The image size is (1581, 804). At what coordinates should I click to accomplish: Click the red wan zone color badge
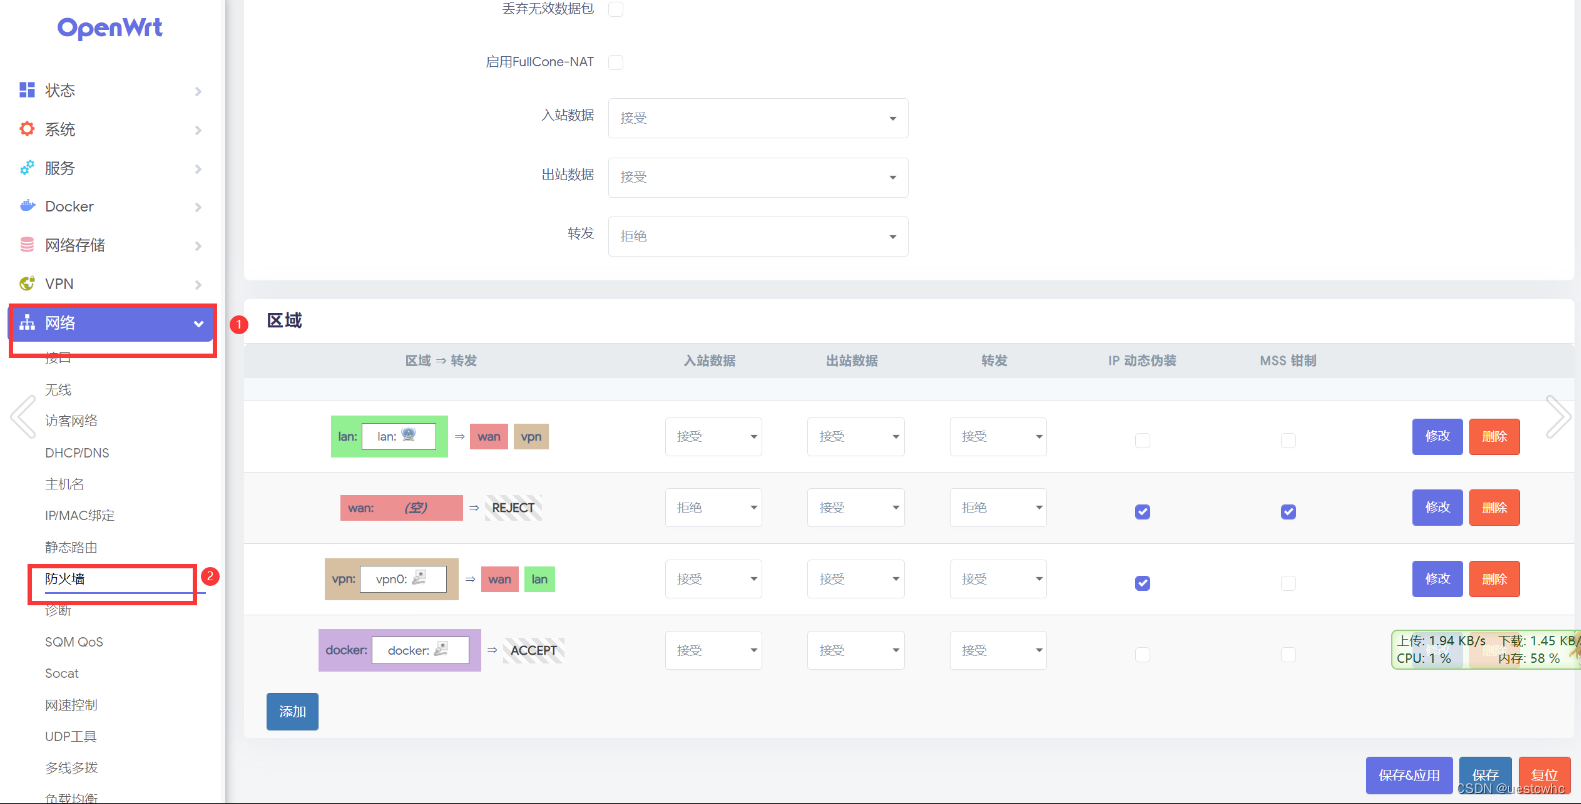point(401,508)
